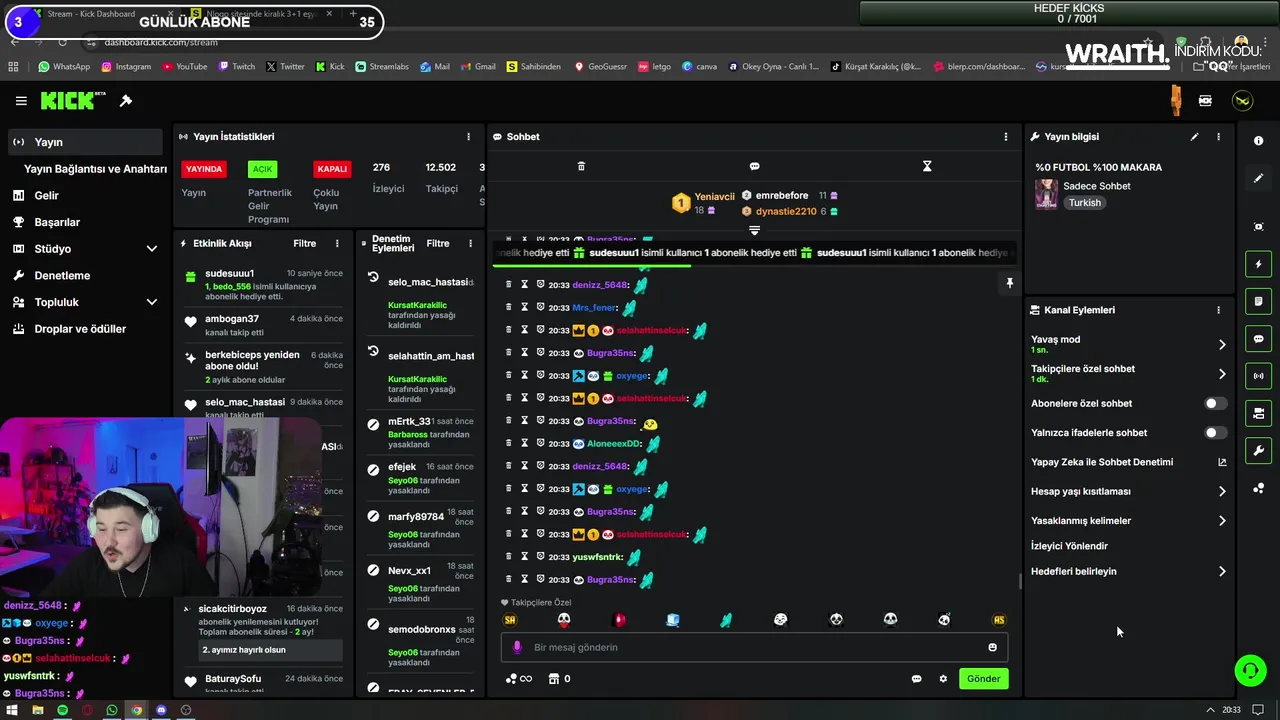Click the lightning bolt icon in the right sidebar

click(1258, 264)
